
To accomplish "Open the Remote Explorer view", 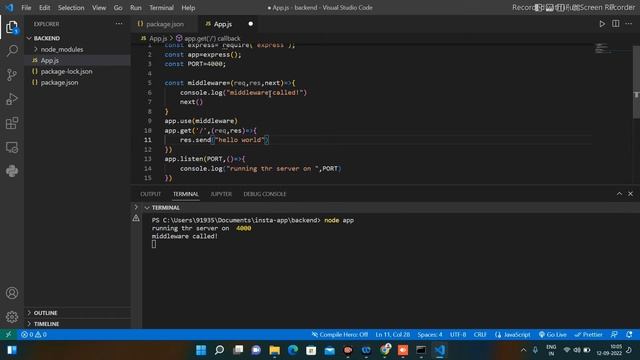I will tap(12, 147).
